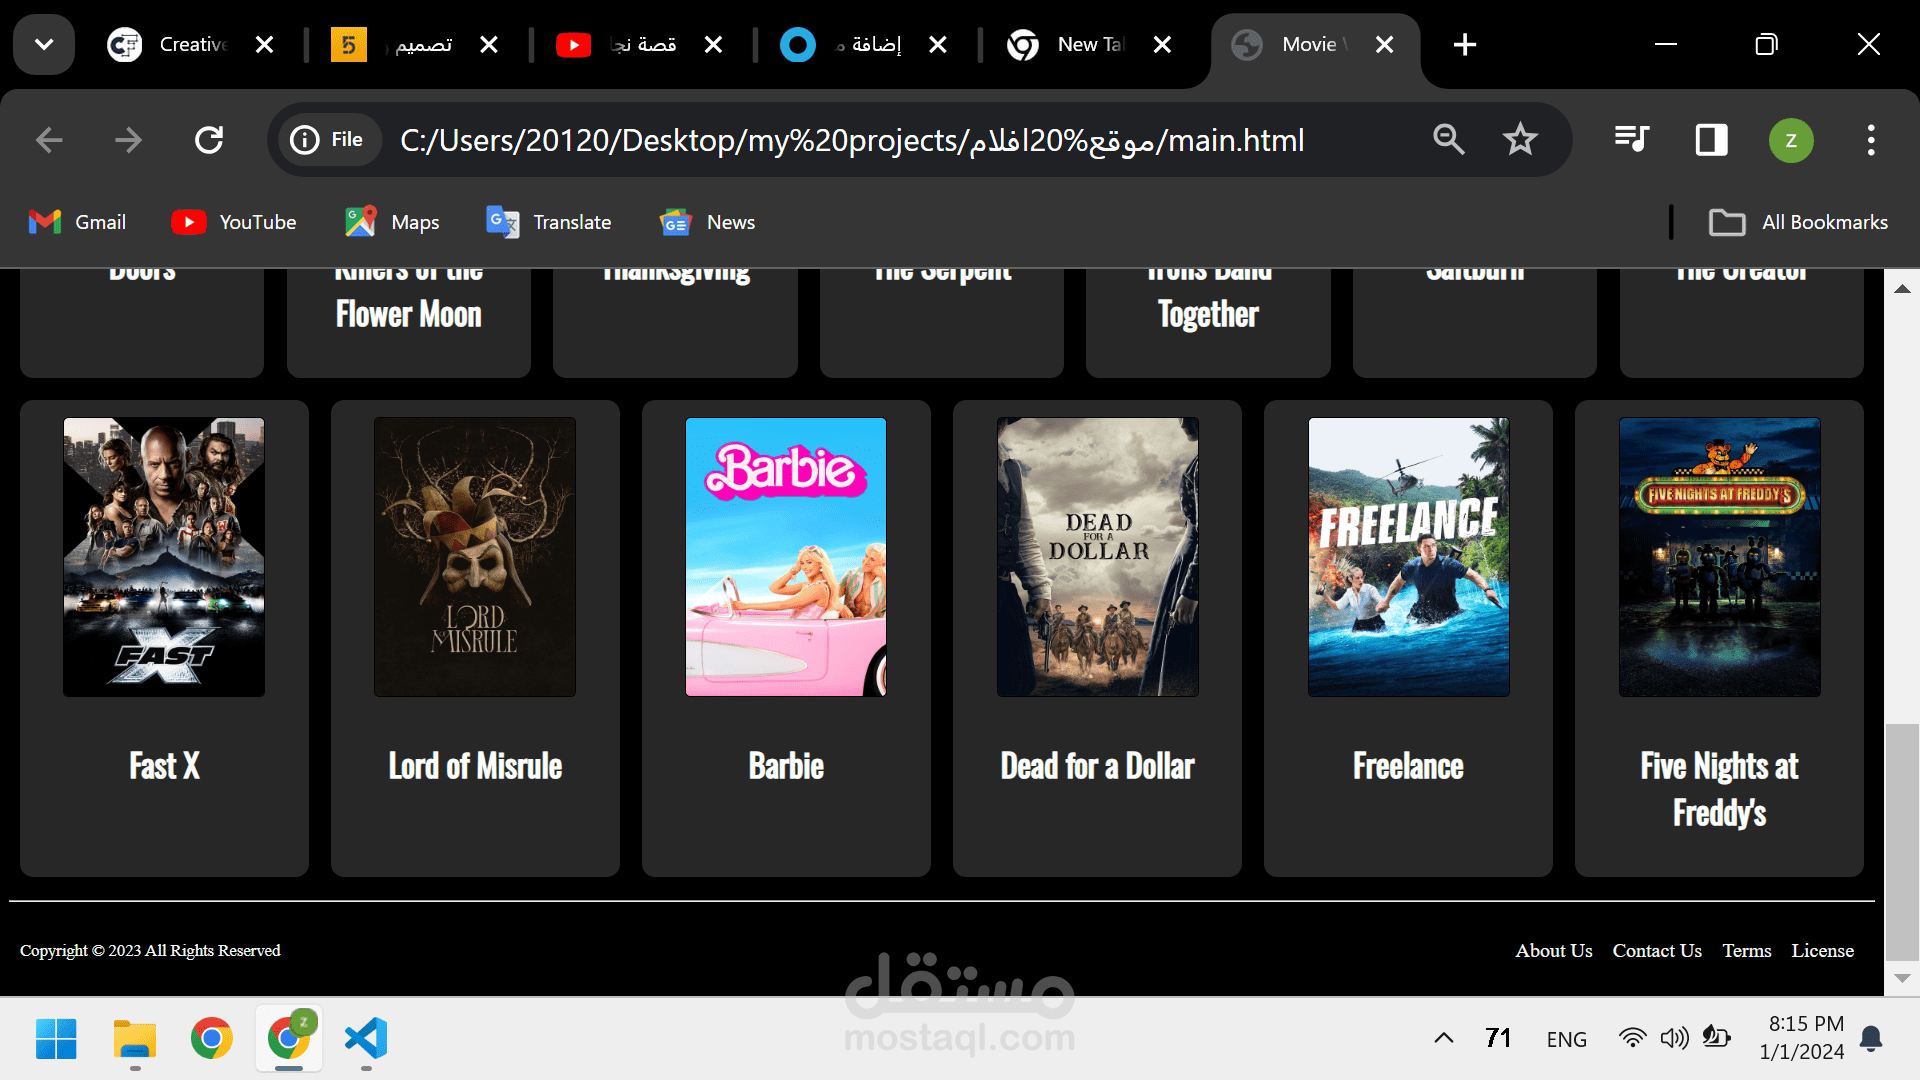Expand the tab search dropdown arrow

pyautogui.click(x=44, y=44)
